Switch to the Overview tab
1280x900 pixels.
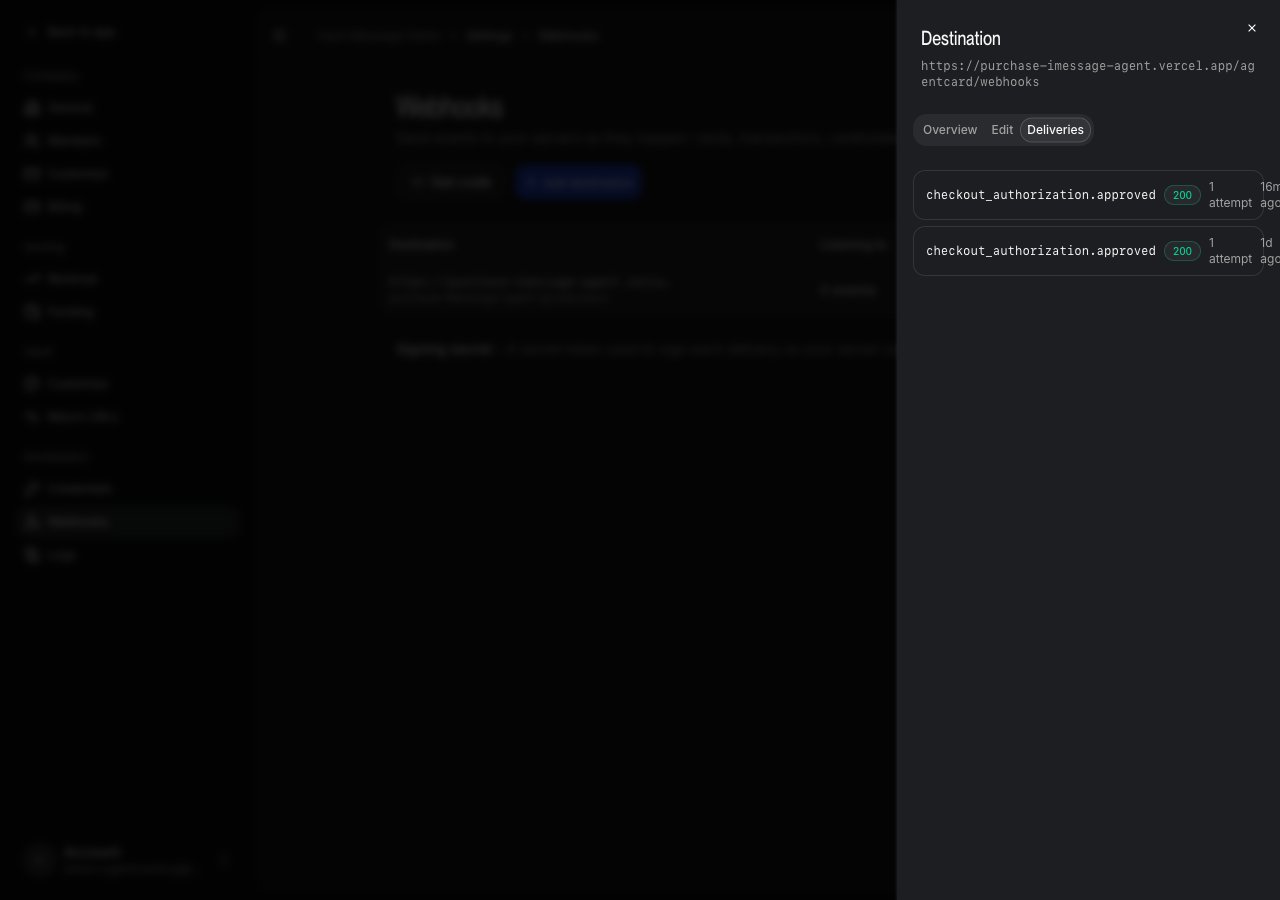pyautogui.click(x=950, y=130)
